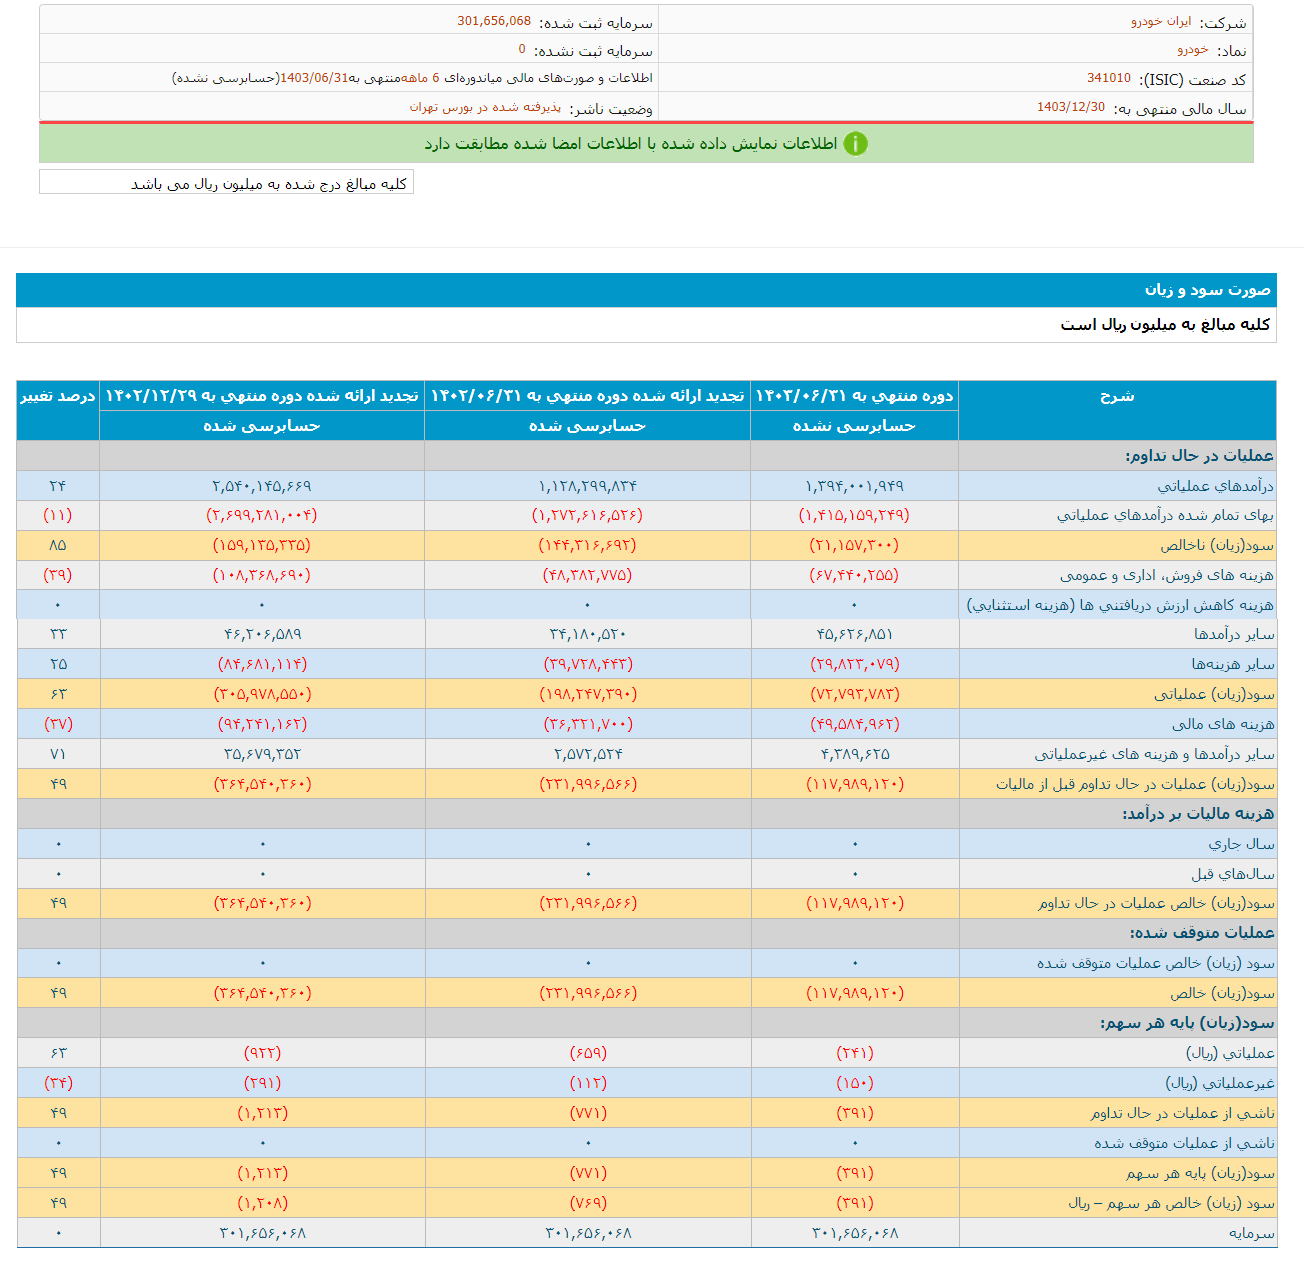Click the ISIC industry code 341010
The height and width of the screenshot is (1282, 1304).
click(x=1109, y=78)
